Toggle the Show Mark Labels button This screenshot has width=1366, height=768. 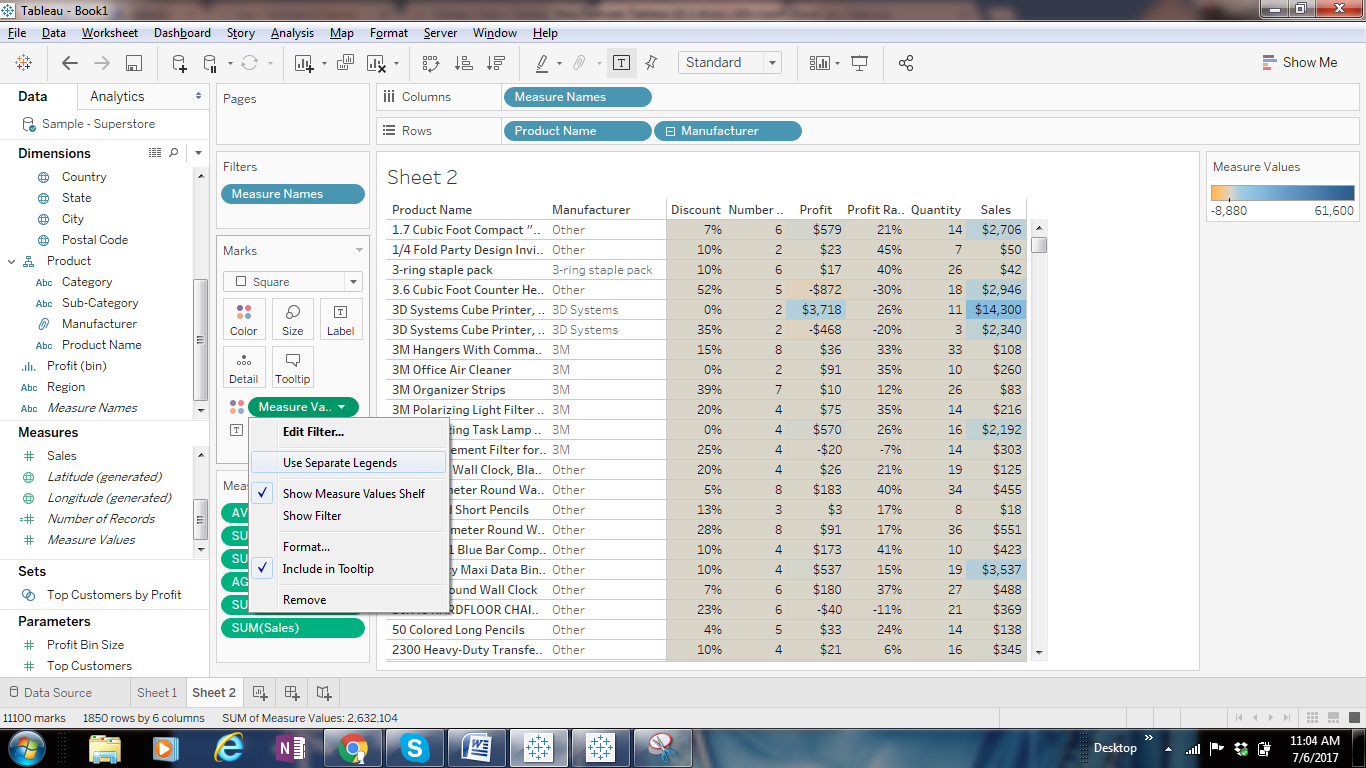click(x=621, y=63)
